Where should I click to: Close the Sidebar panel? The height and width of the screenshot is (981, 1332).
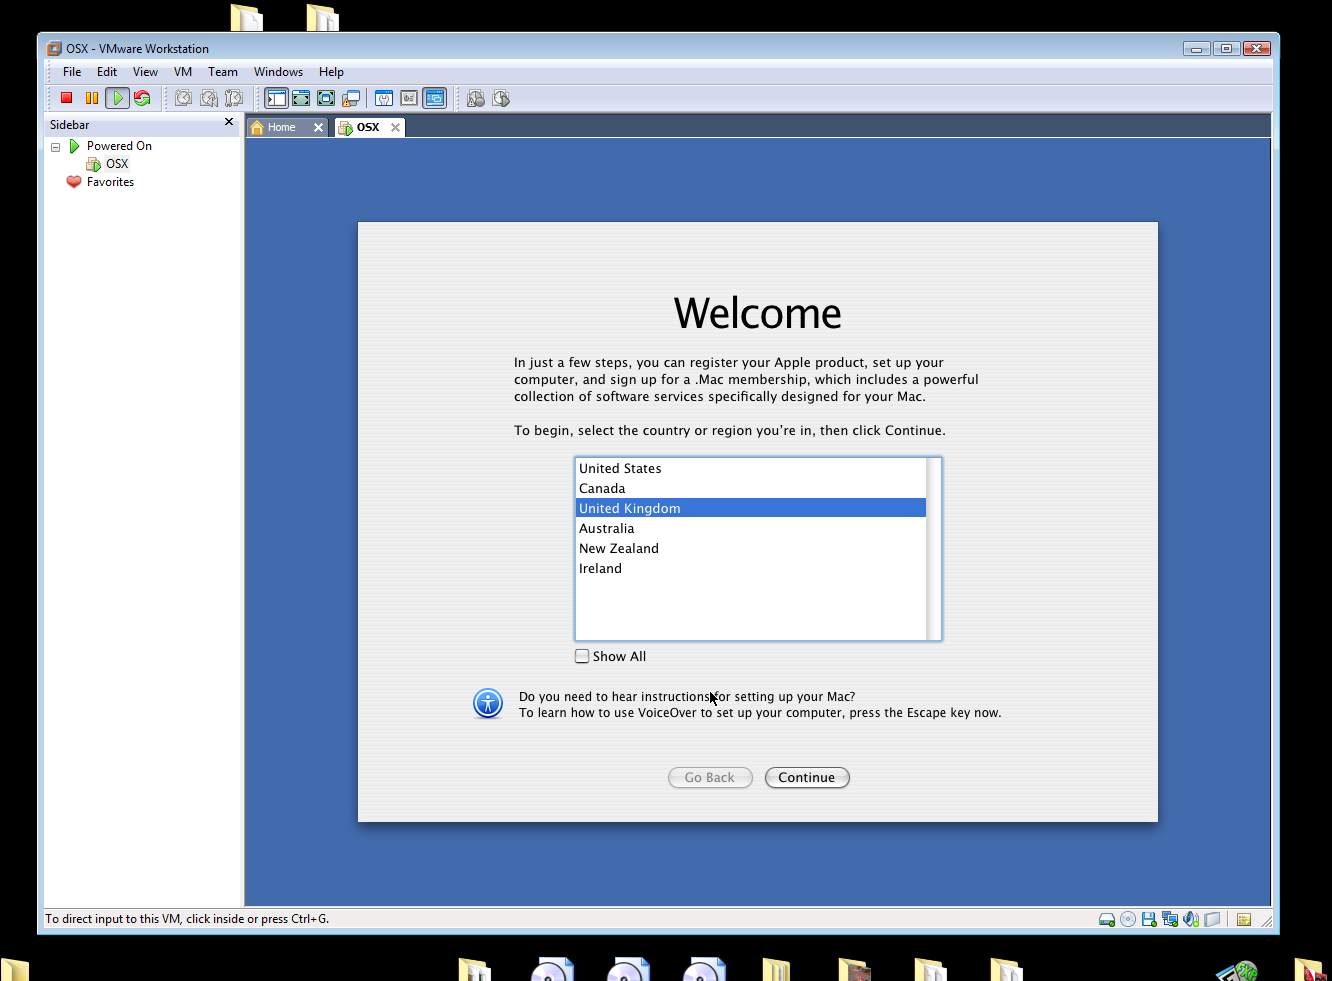(229, 122)
